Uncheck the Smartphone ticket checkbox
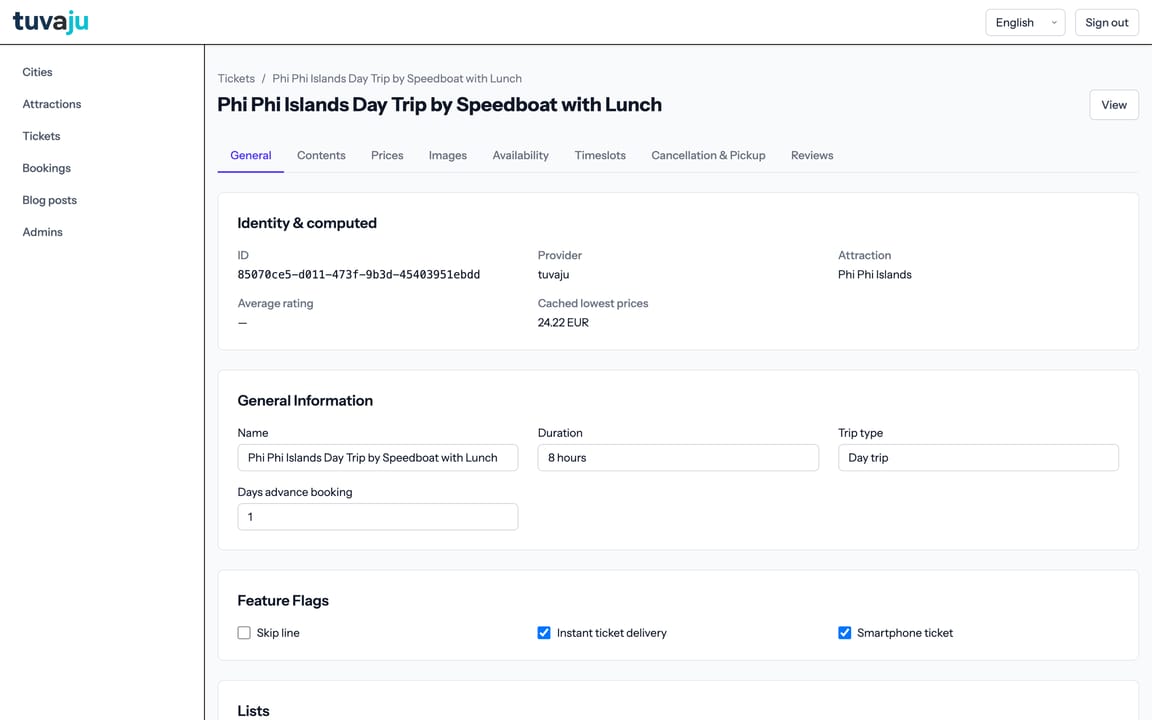 [845, 633]
